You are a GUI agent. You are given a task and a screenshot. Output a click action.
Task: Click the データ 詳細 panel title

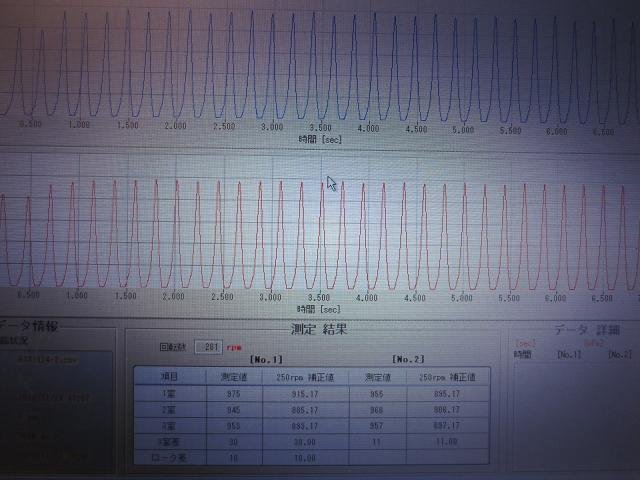[587, 330]
